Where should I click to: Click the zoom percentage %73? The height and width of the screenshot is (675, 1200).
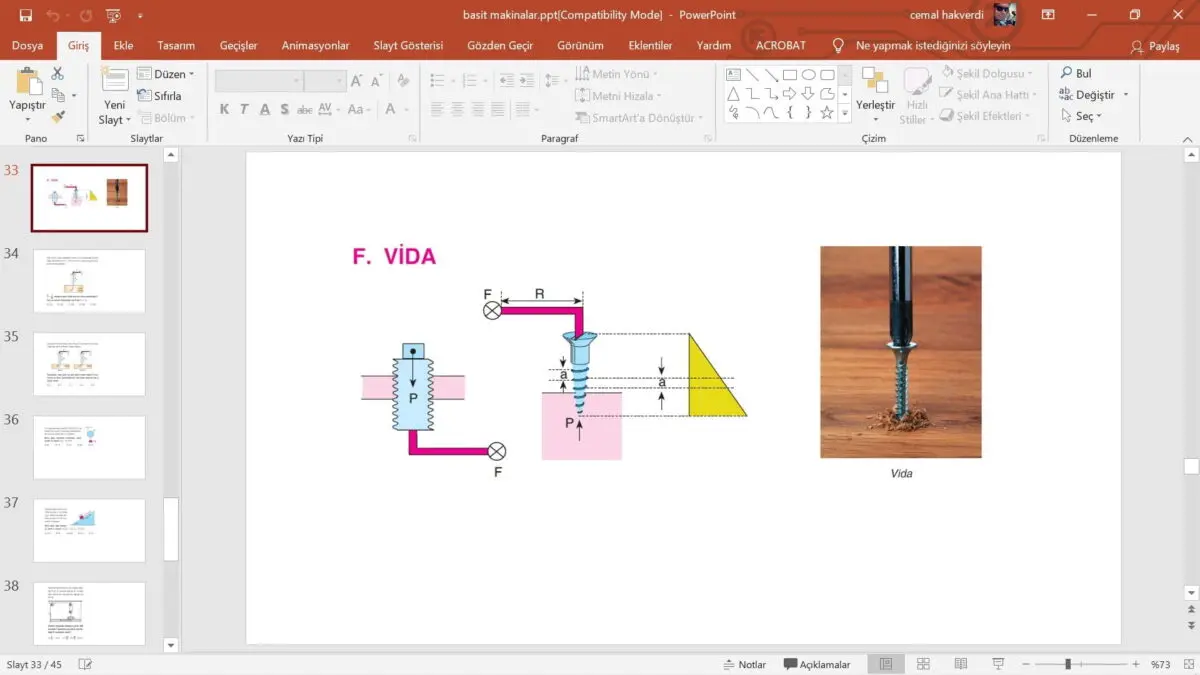point(1160,664)
